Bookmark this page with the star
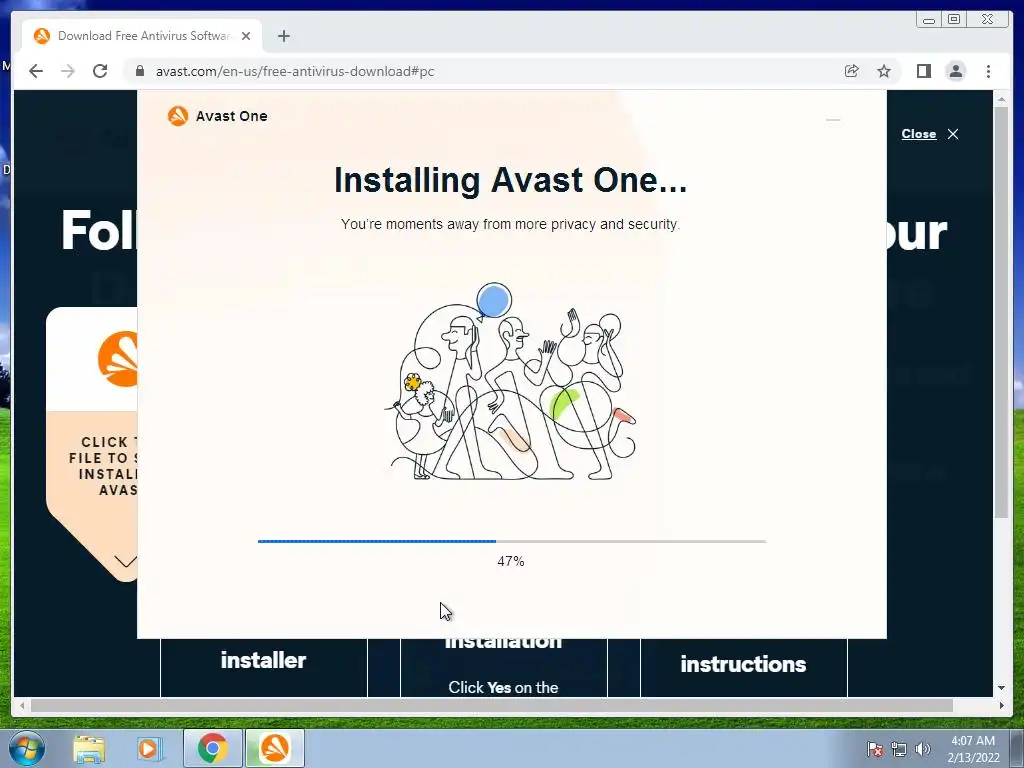Image resolution: width=1024 pixels, height=768 pixels. coord(884,71)
